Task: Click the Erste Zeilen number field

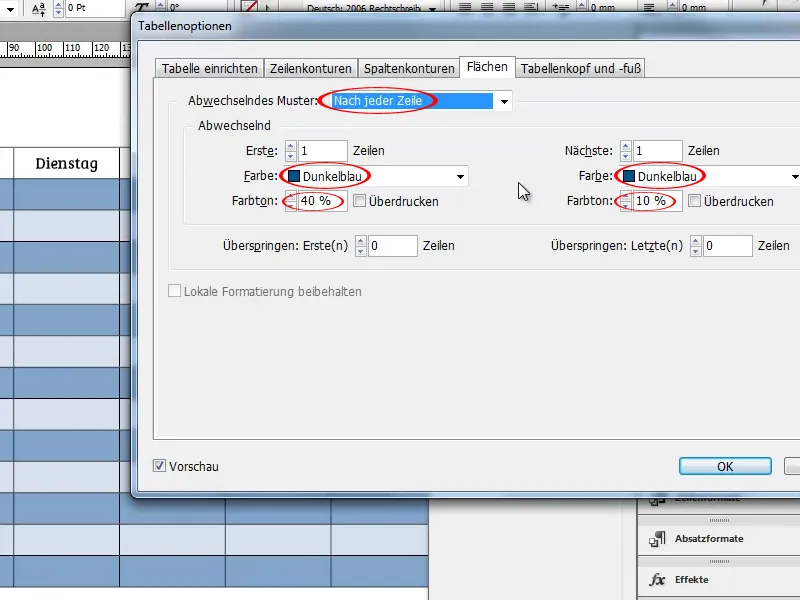Action: pos(322,151)
